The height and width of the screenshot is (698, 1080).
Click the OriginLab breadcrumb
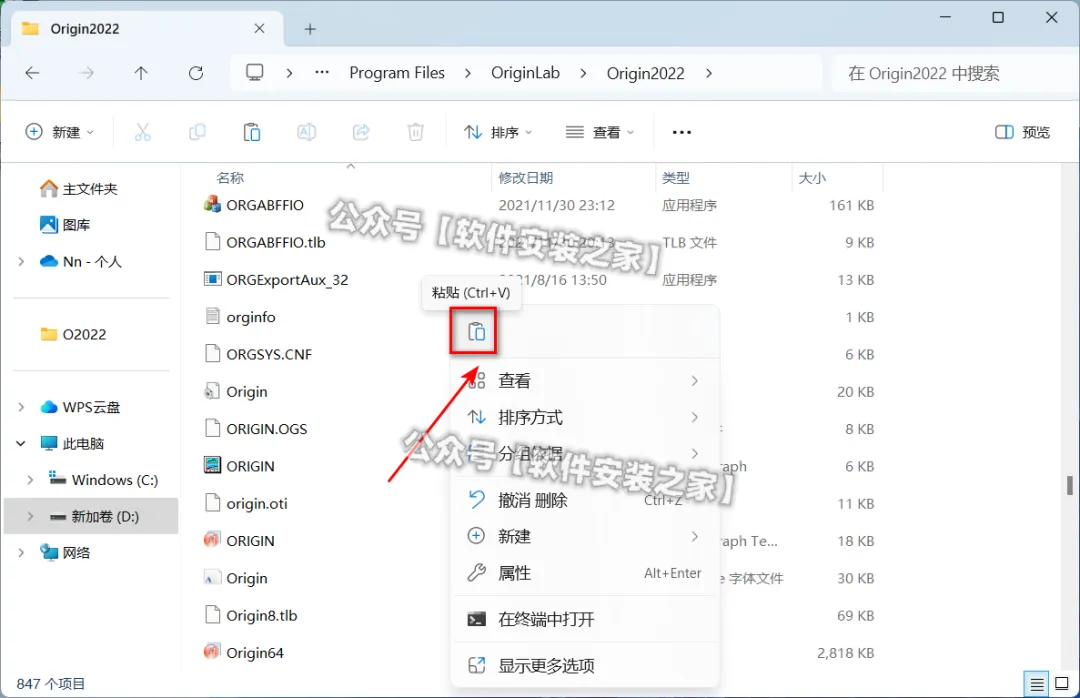coord(526,73)
